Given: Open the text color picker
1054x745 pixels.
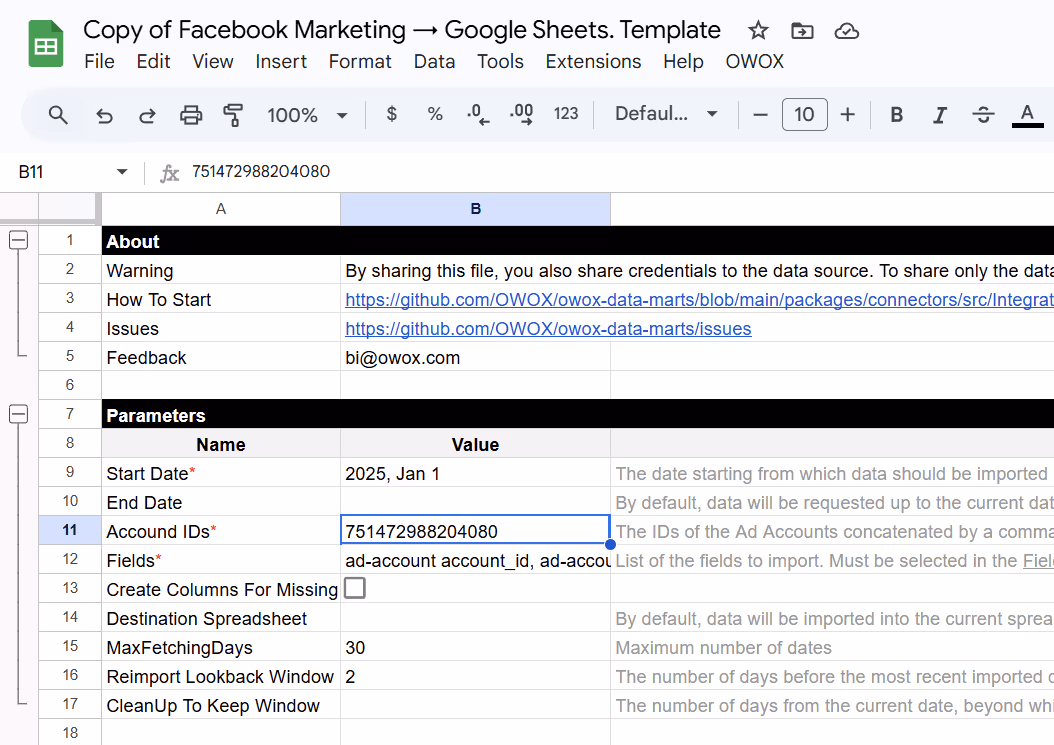Looking at the screenshot, I should [1027, 115].
